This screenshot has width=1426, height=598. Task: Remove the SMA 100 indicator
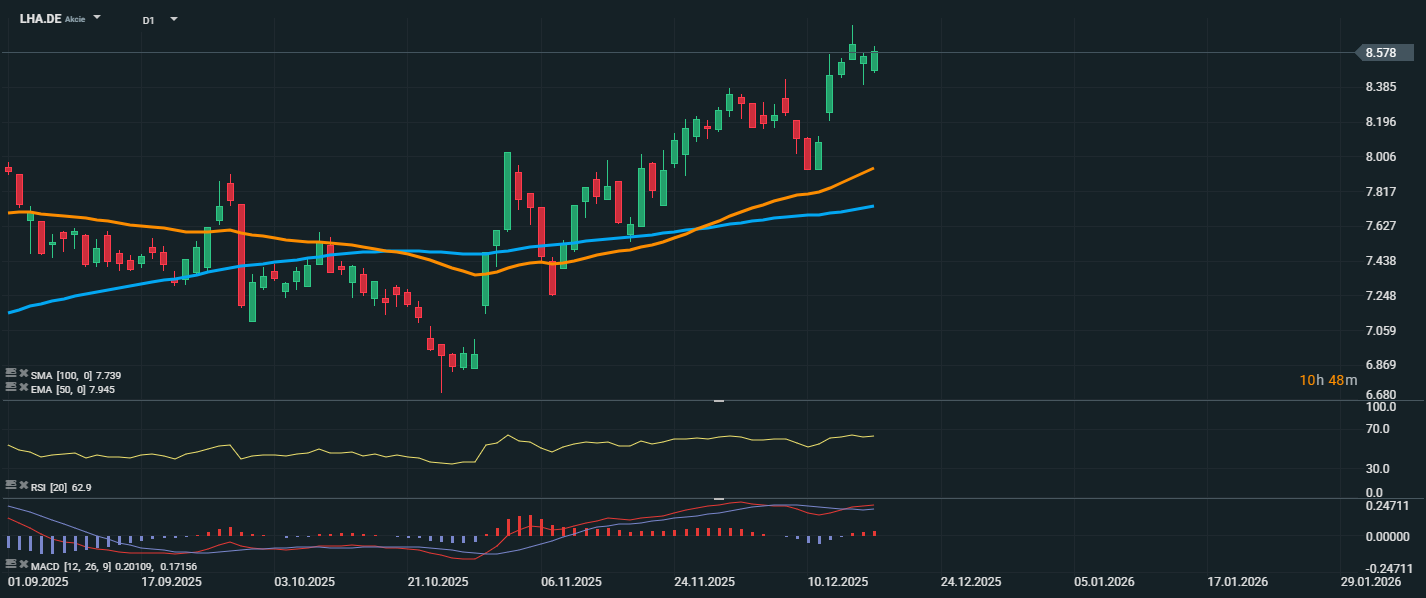coord(23,375)
